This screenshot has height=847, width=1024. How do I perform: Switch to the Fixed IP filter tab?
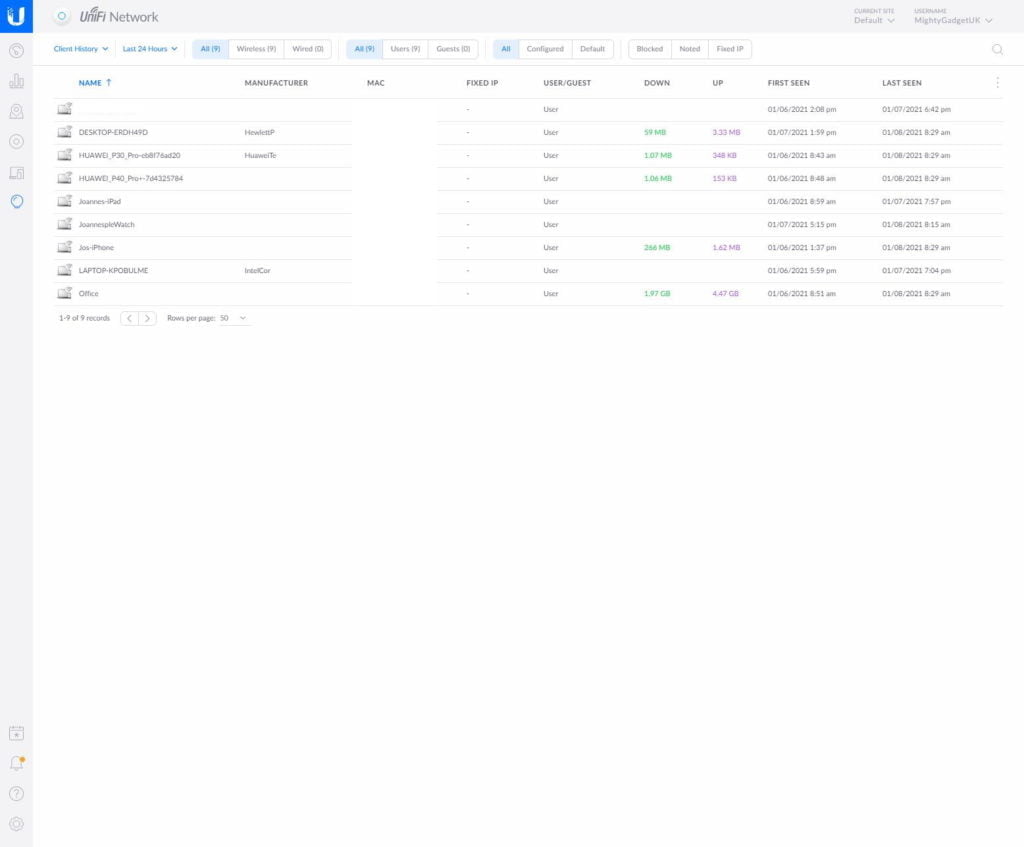pyautogui.click(x=729, y=49)
